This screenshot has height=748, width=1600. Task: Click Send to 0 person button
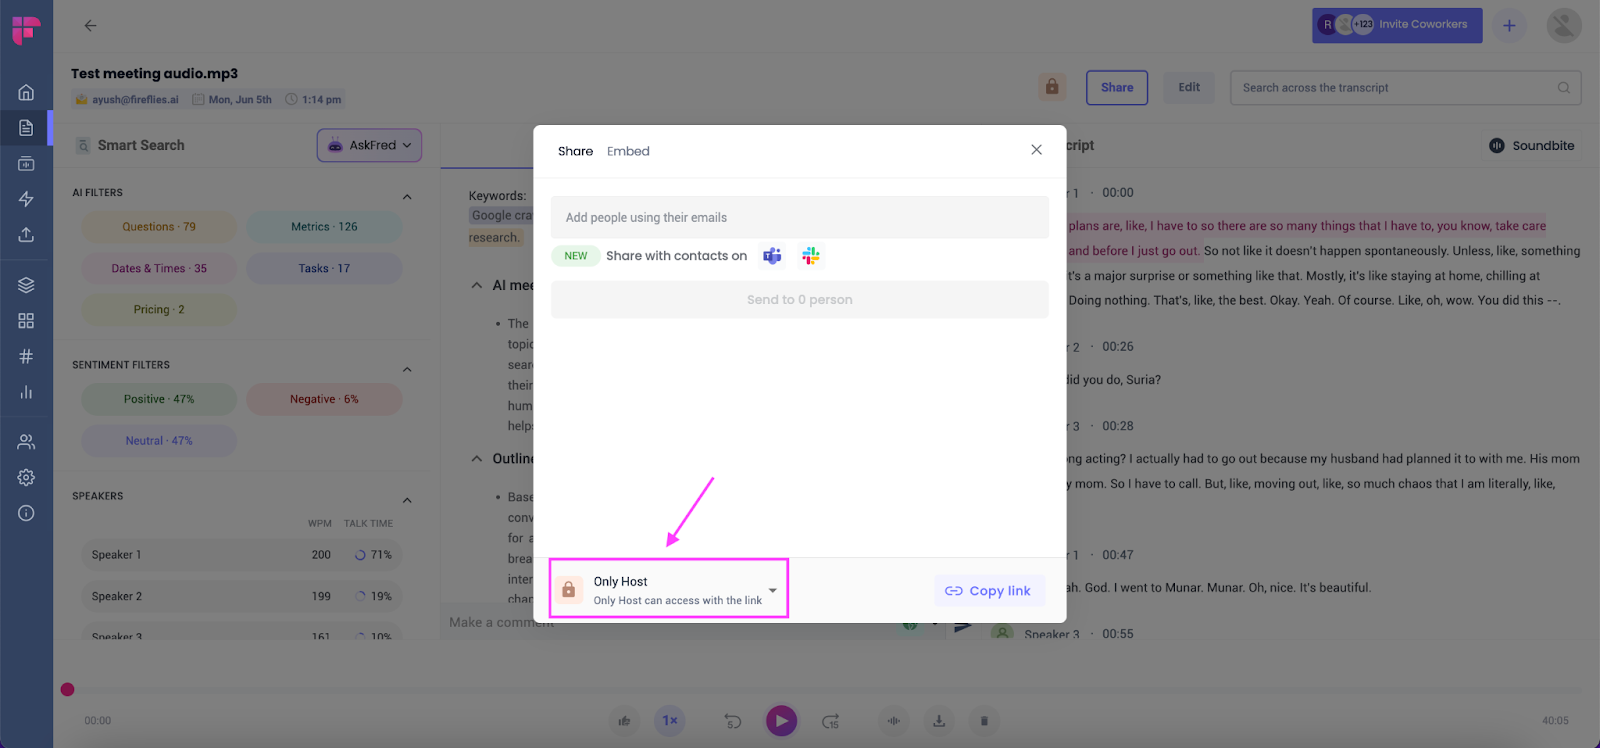point(799,300)
